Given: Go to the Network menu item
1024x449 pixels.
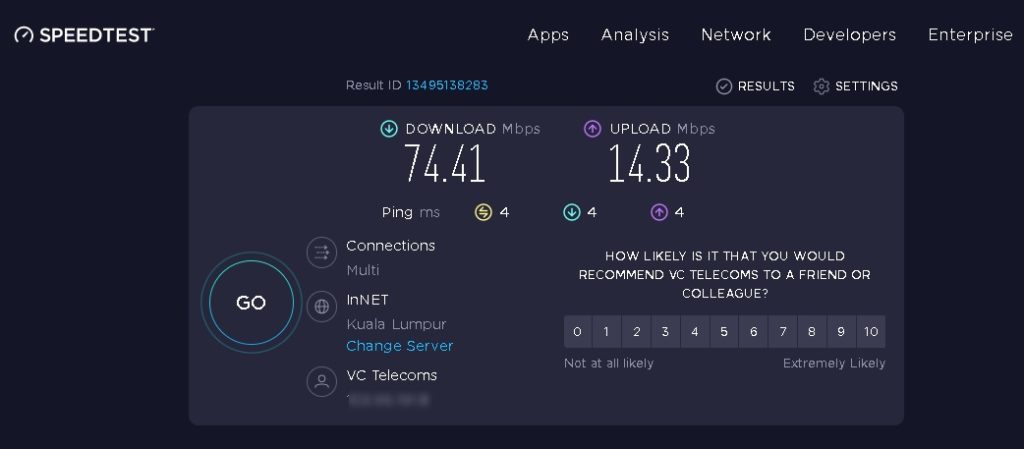Looking at the screenshot, I should click(736, 35).
